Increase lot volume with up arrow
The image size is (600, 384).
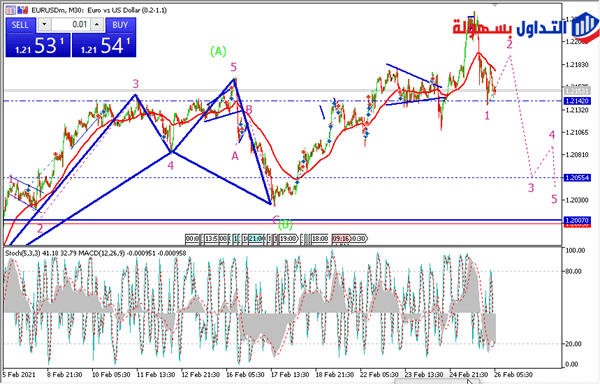97,24
